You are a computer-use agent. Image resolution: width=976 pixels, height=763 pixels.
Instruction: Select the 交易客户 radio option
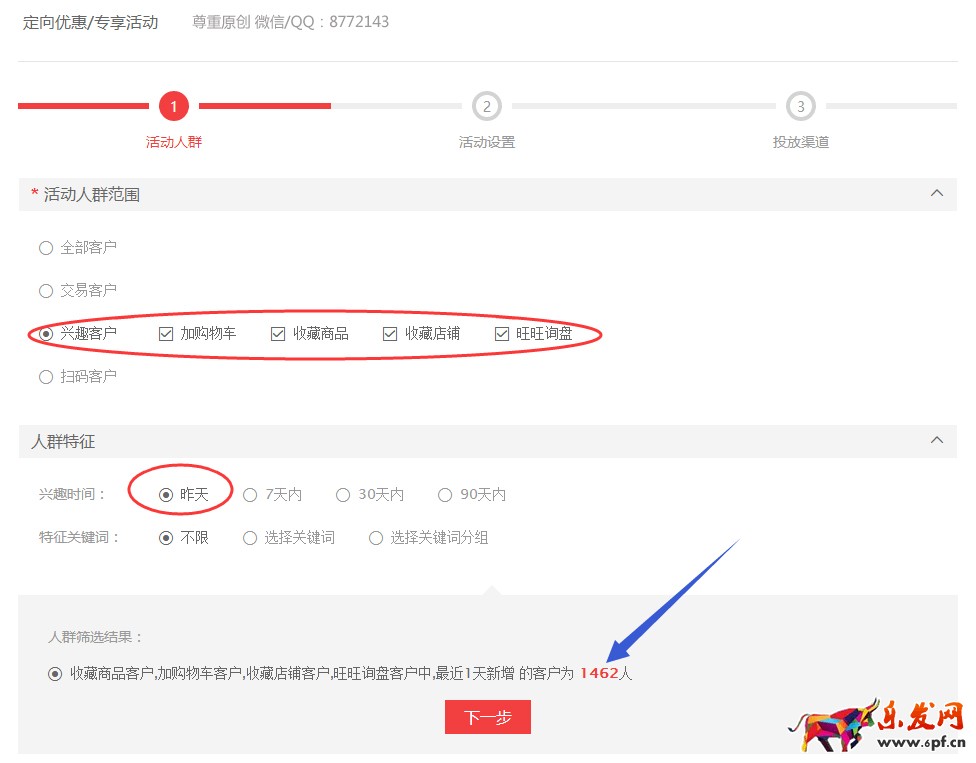(46, 291)
